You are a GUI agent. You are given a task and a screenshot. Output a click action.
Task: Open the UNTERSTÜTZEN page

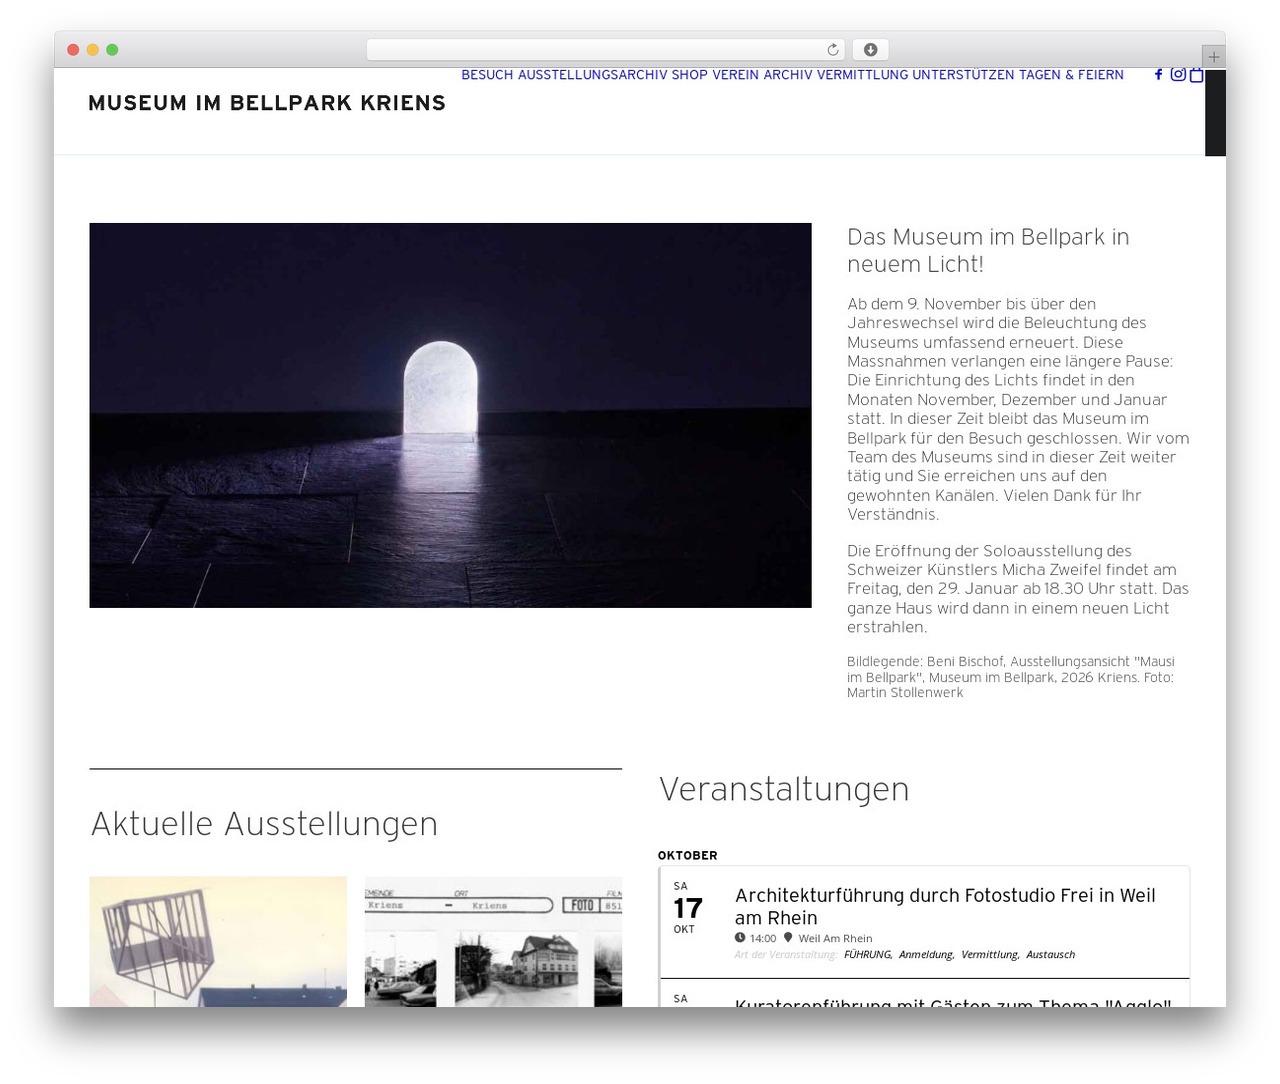[964, 75]
